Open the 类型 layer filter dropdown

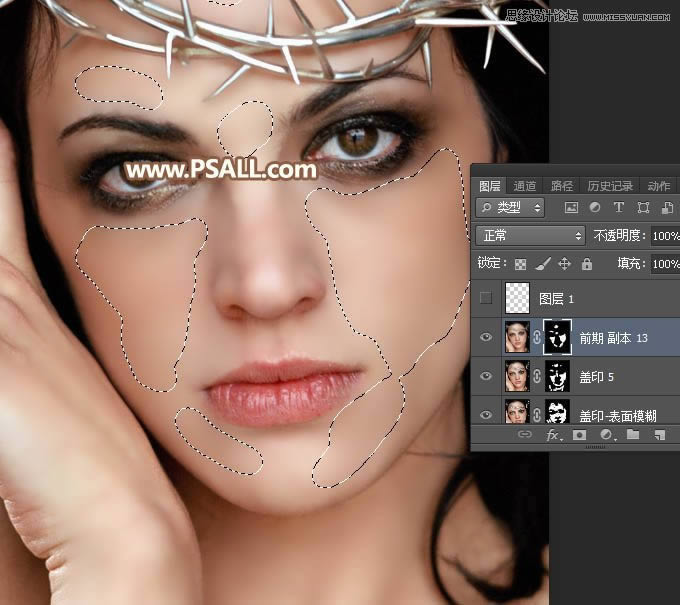pos(511,208)
